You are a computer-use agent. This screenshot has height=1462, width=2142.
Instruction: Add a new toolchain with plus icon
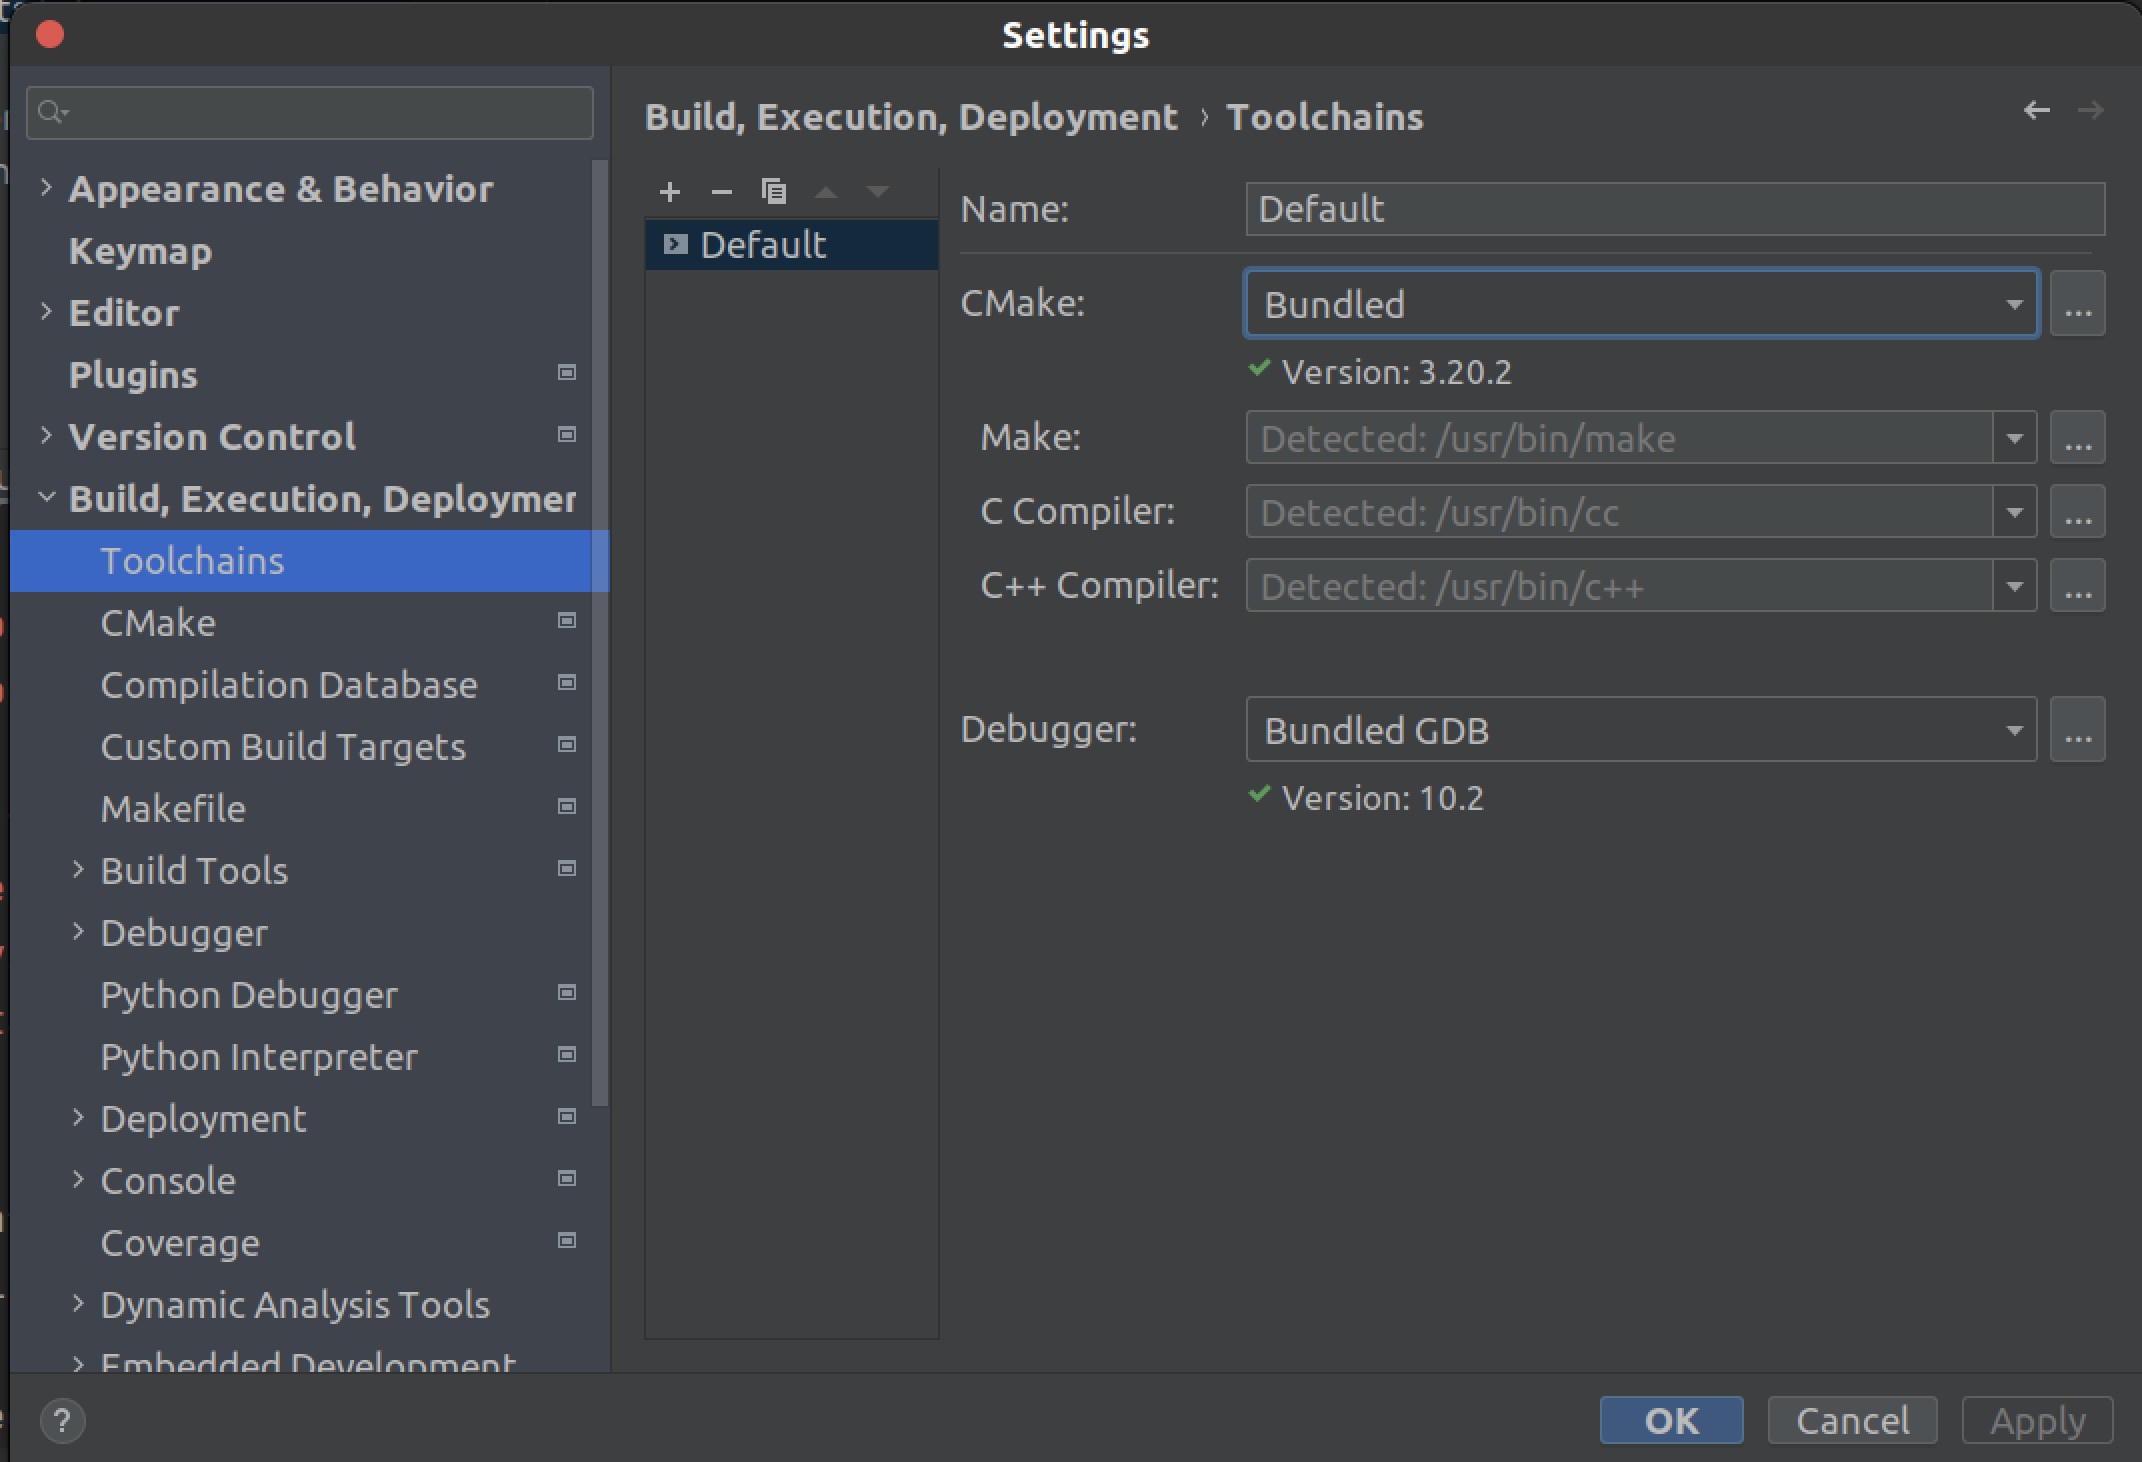click(670, 191)
